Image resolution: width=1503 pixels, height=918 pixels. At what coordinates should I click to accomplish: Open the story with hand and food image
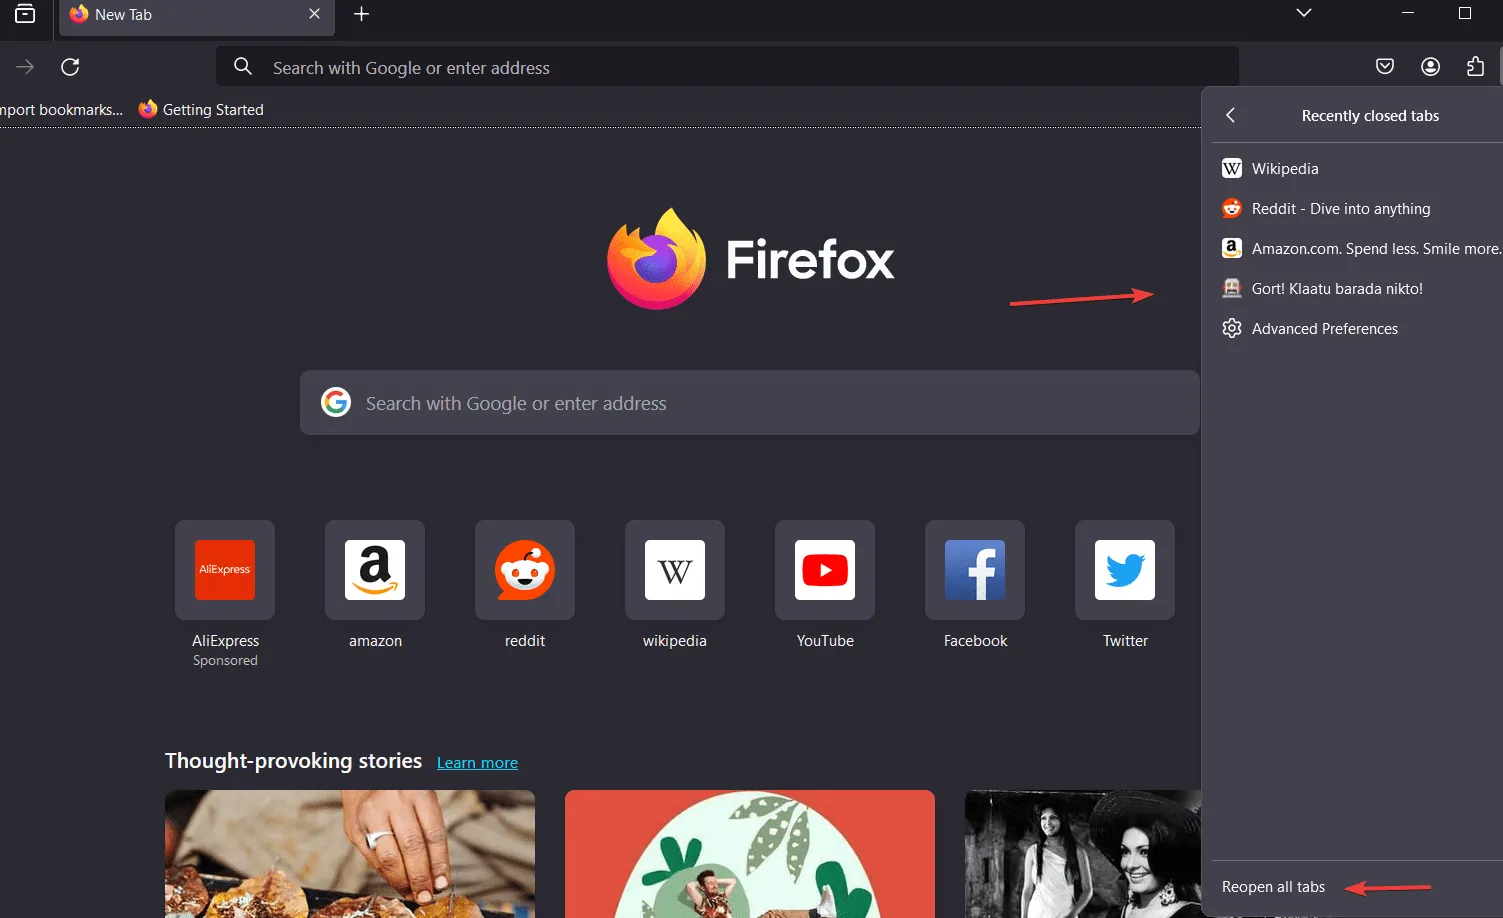pos(350,854)
